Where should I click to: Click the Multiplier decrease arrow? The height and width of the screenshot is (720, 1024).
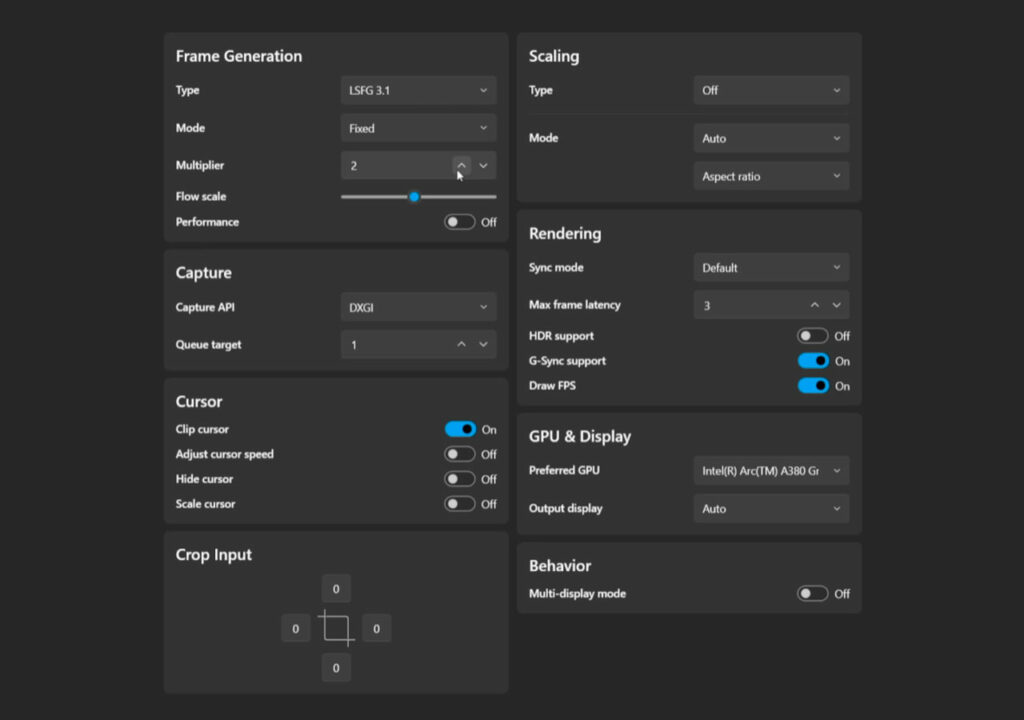coord(483,166)
